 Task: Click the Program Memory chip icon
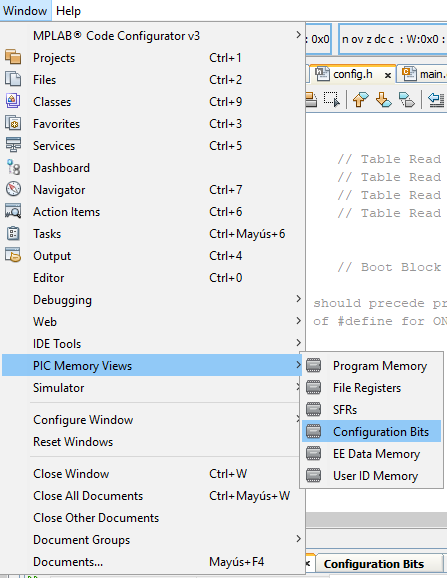pyautogui.click(x=314, y=366)
